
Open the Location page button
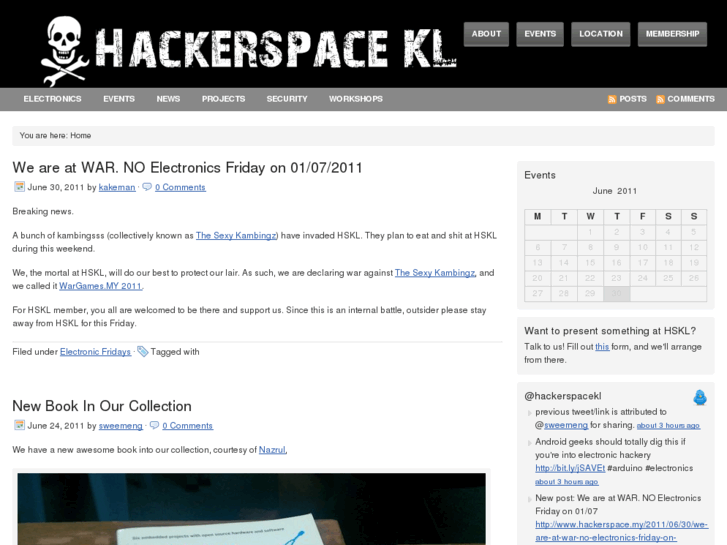coord(601,34)
